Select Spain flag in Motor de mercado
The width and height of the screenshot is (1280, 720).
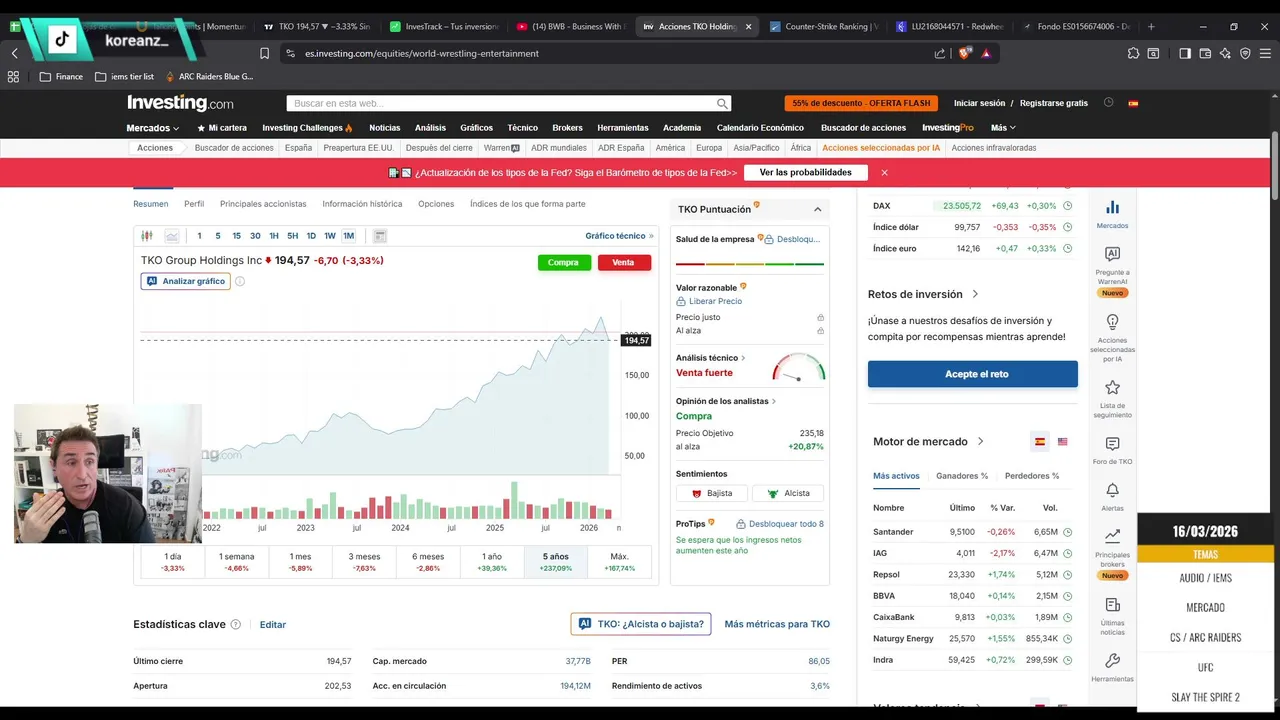tap(1040, 441)
